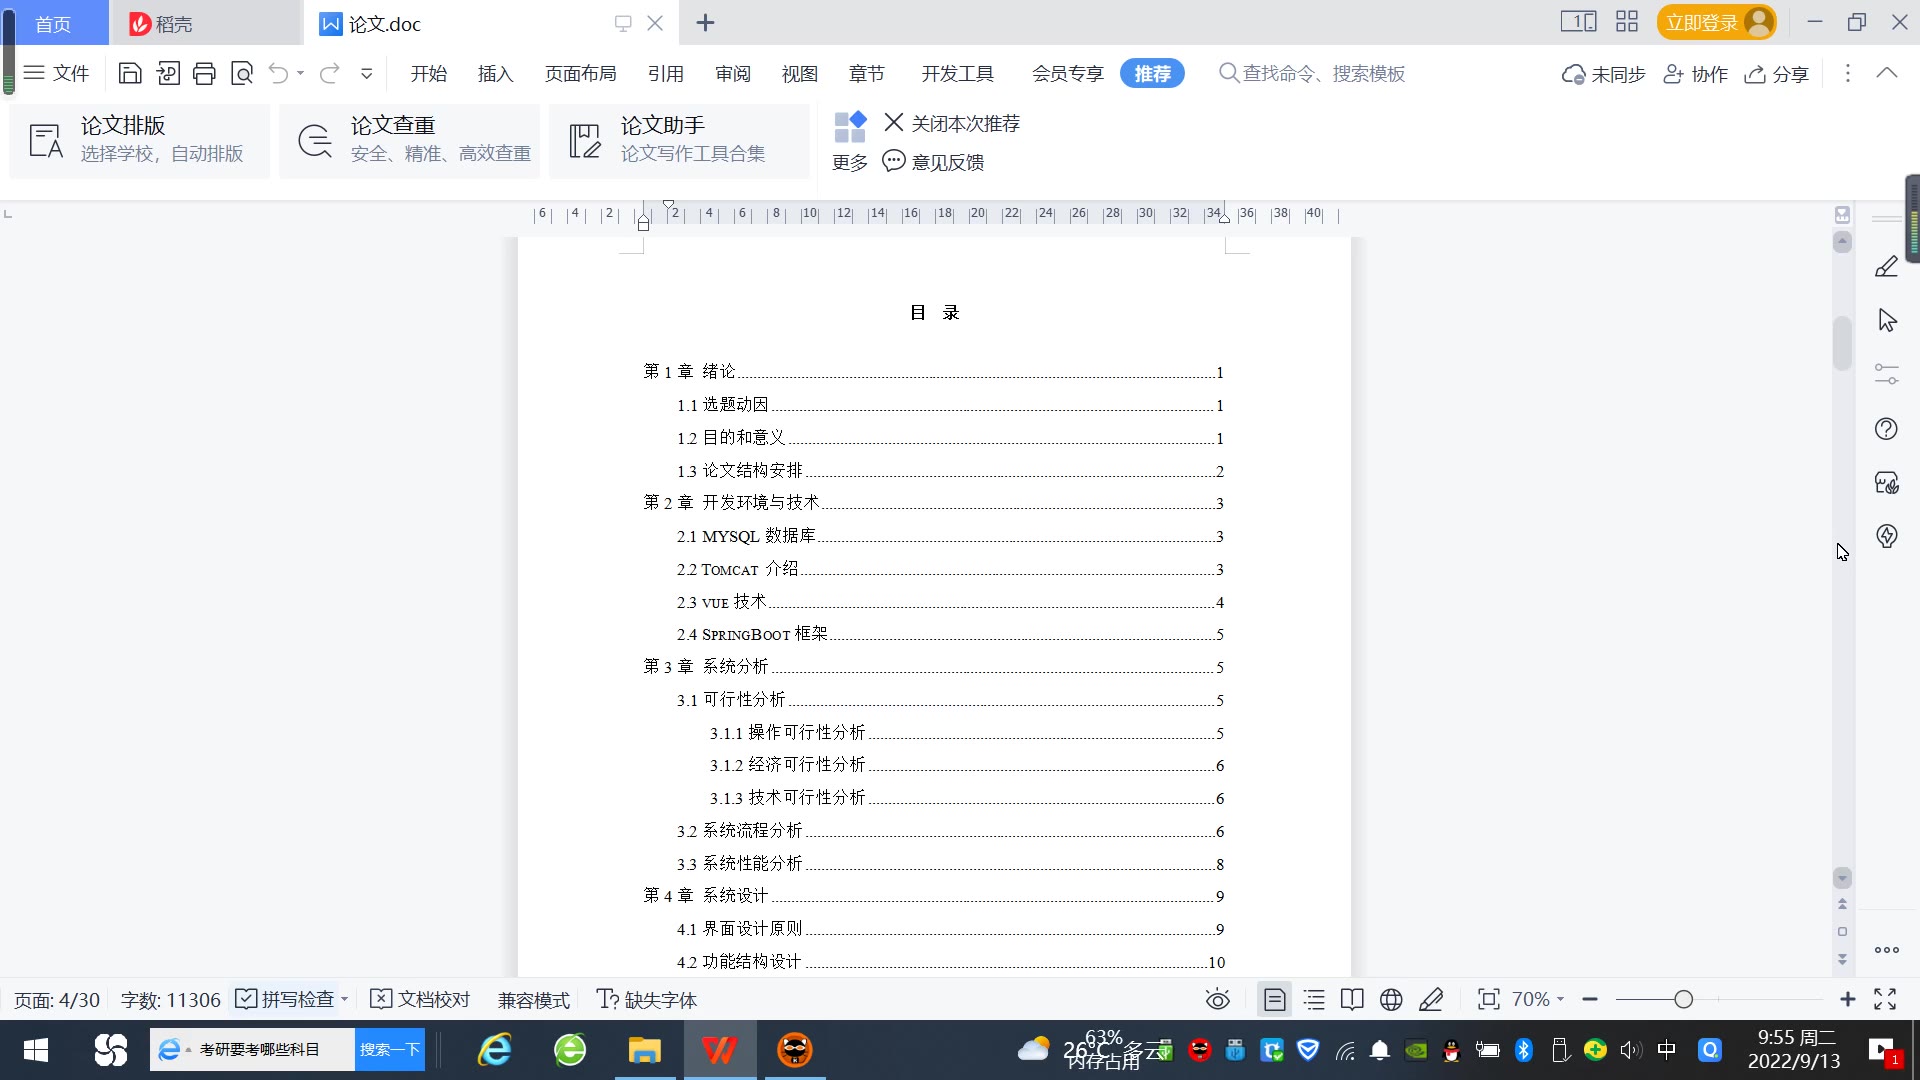1920x1080 pixels.
Task: Switch to web layout globe icon
Action: pyautogui.click(x=1391, y=999)
